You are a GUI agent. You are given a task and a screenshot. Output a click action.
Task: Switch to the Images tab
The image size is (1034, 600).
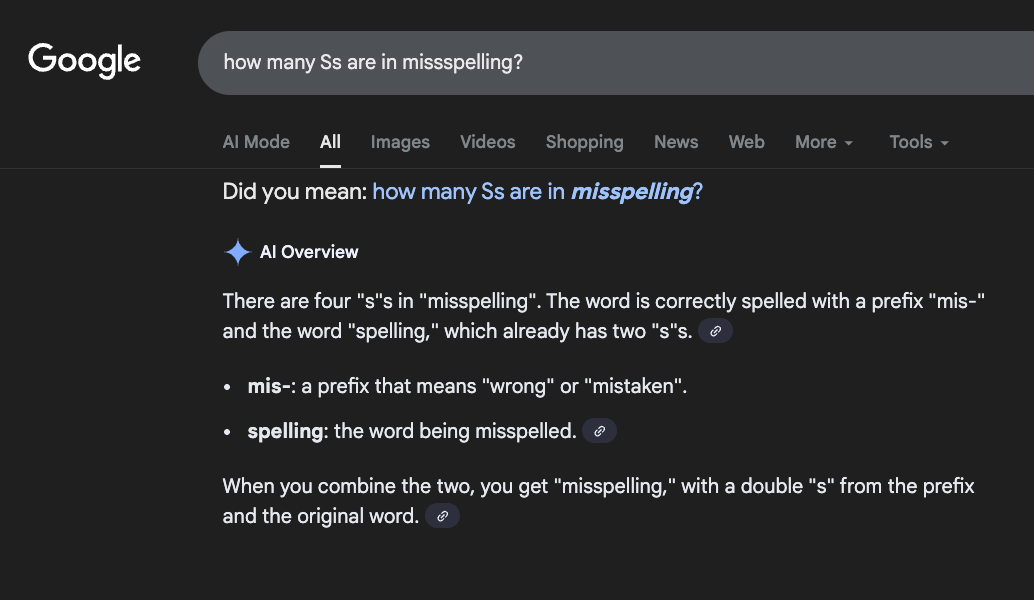[x=400, y=142]
